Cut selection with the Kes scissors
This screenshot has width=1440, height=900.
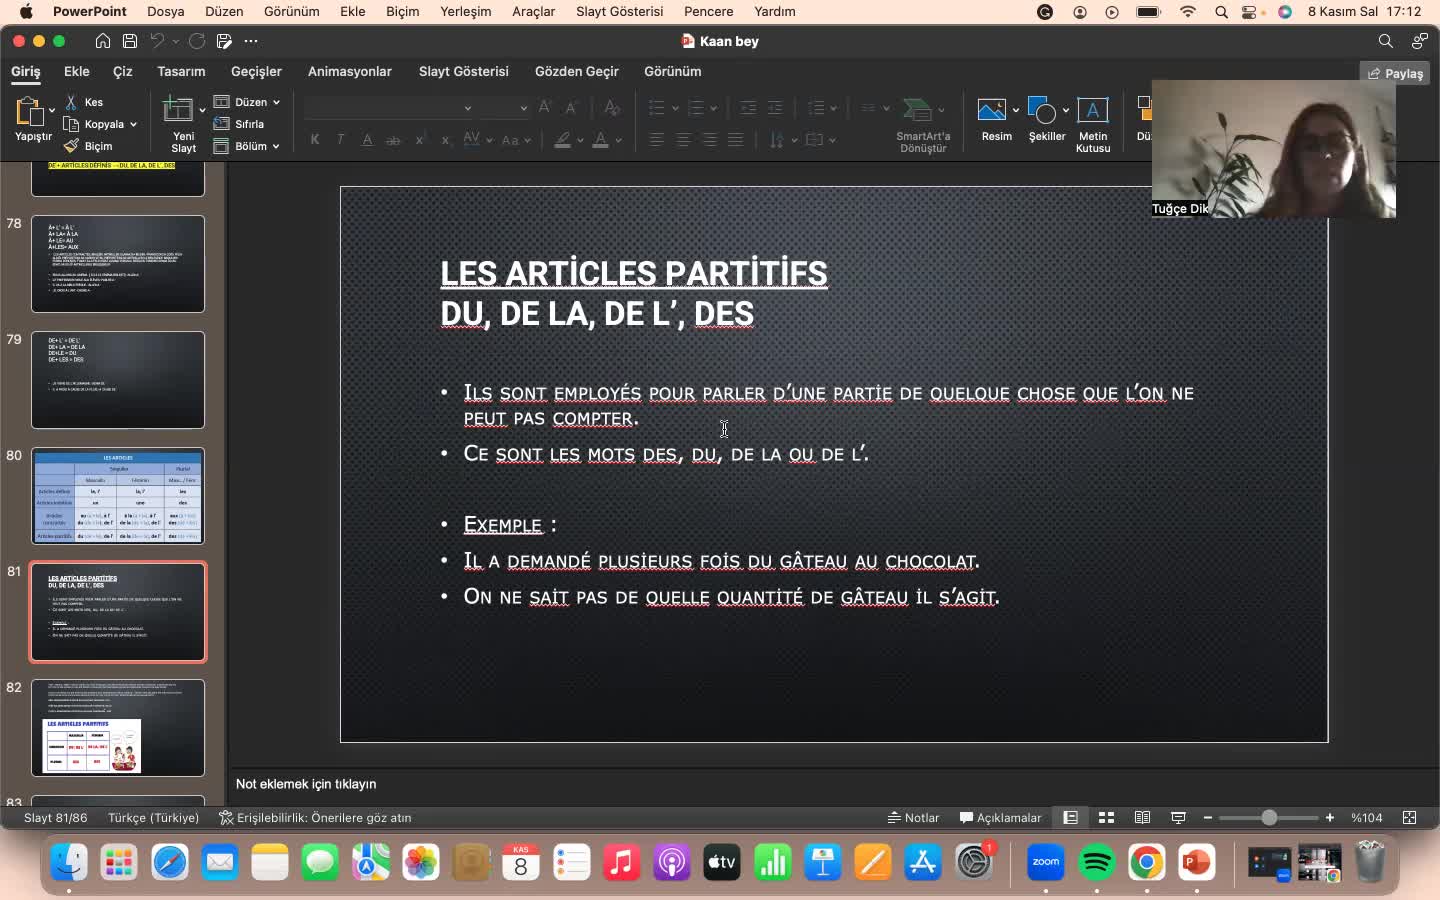tap(85, 102)
